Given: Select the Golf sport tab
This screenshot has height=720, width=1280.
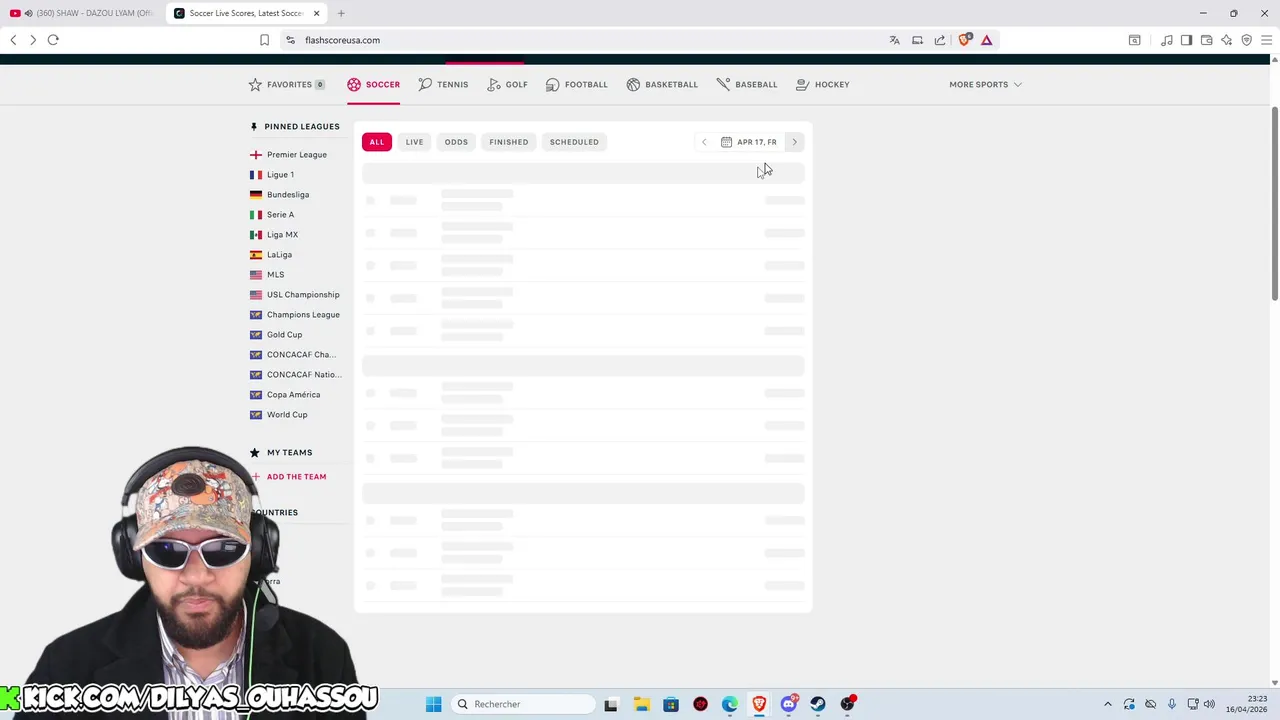Looking at the screenshot, I should coord(507,84).
